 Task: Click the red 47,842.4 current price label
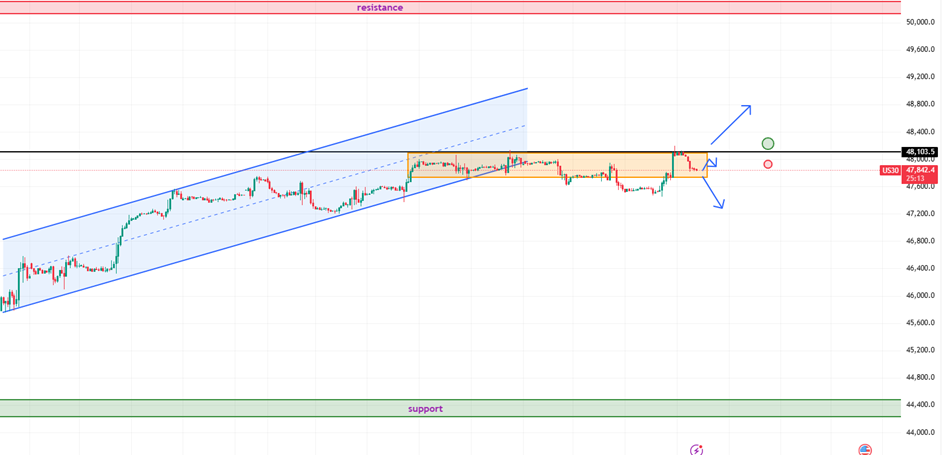coord(921,170)
